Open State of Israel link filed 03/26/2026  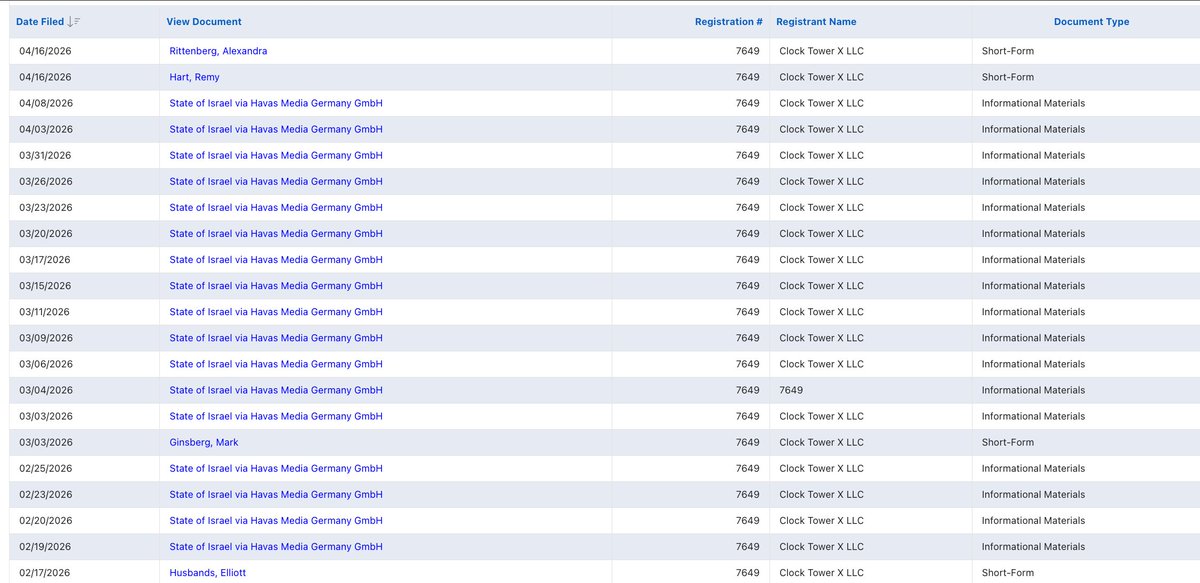276,181
